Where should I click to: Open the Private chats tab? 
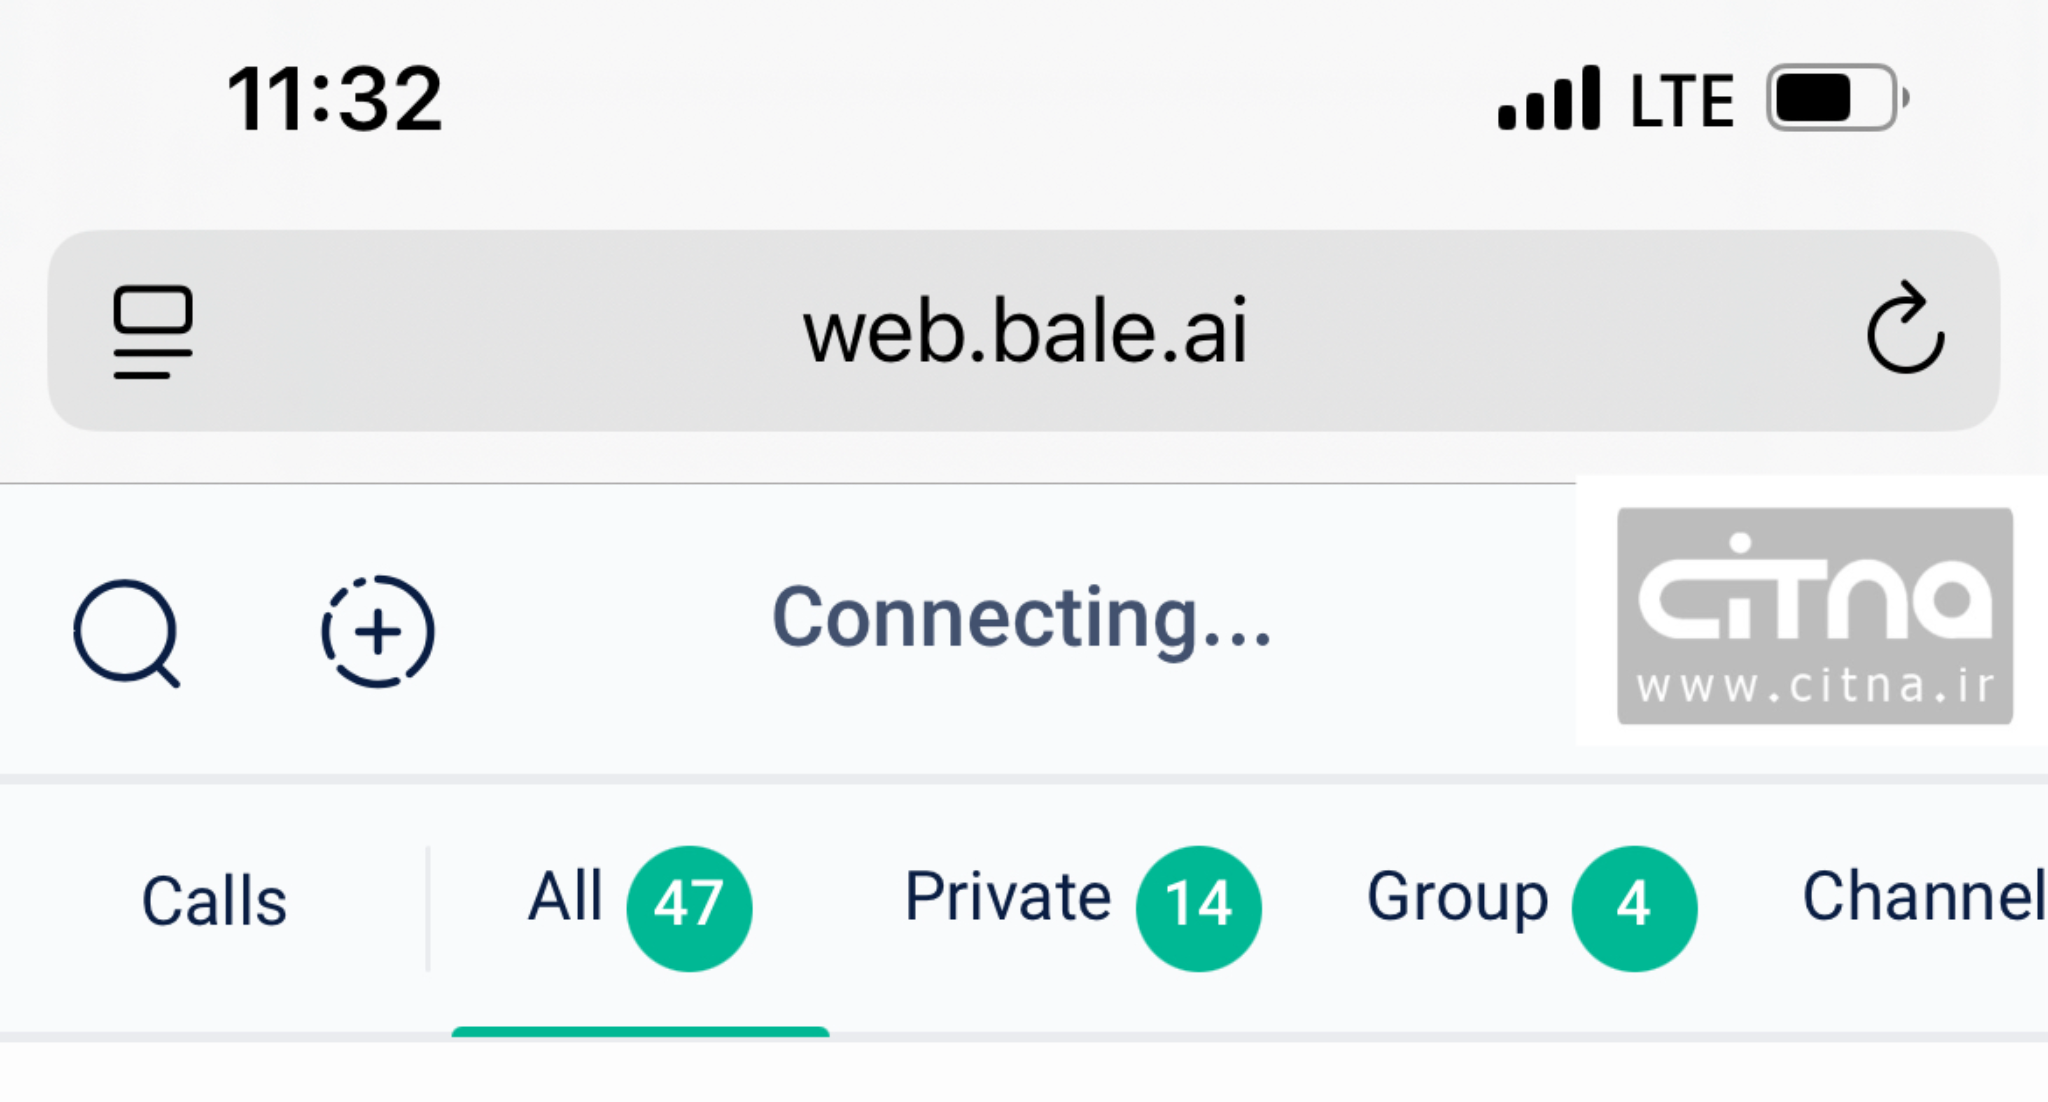coord(1007,897)
